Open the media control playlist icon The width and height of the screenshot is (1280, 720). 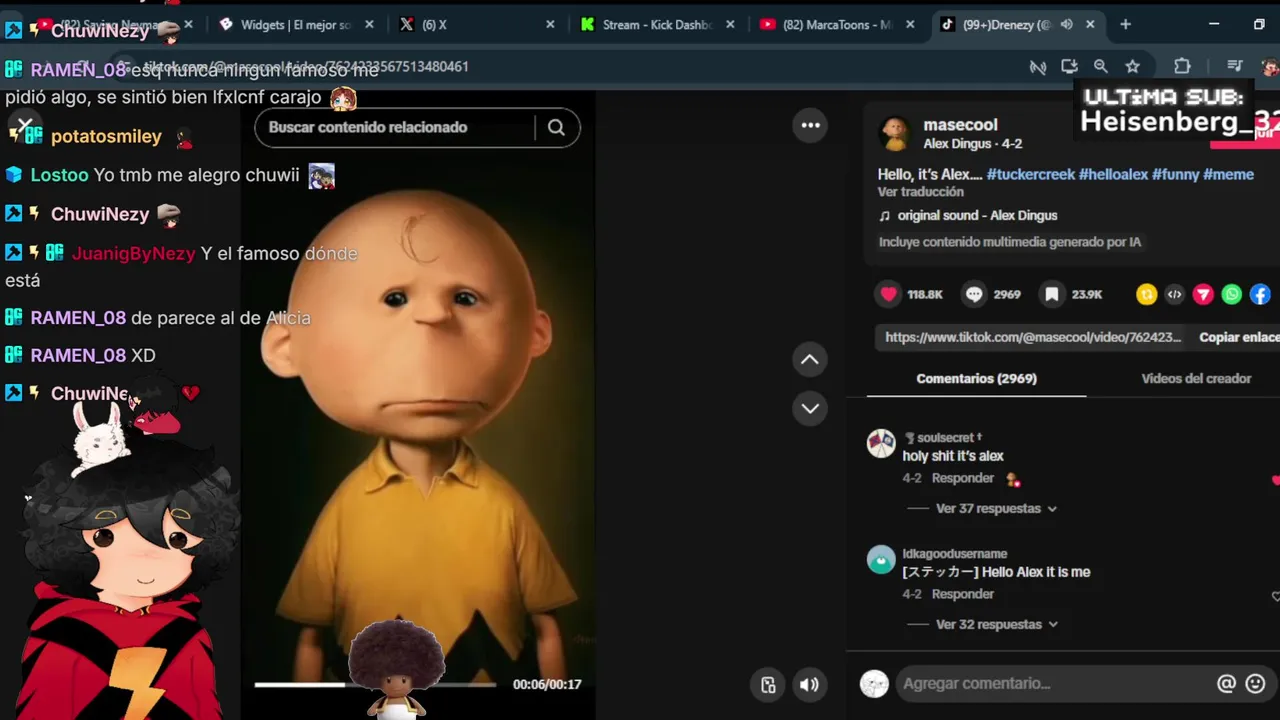(1234, 66)
